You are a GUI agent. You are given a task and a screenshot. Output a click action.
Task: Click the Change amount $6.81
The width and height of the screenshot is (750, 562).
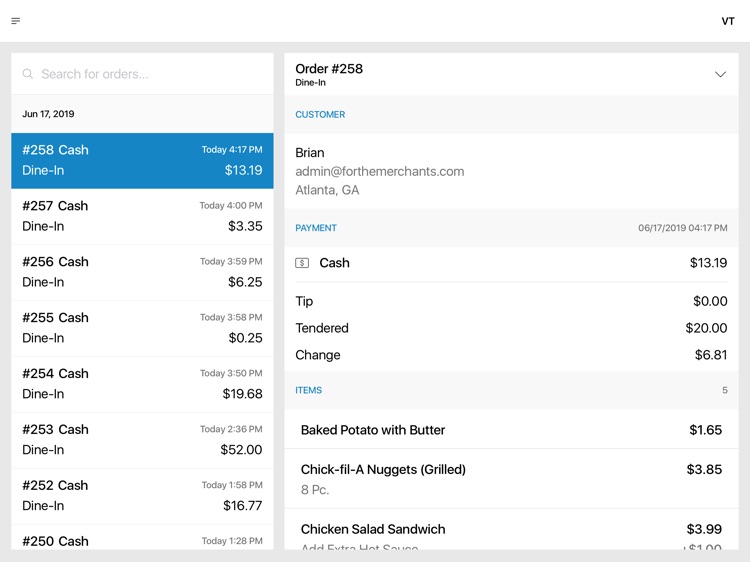coord(711,355)
